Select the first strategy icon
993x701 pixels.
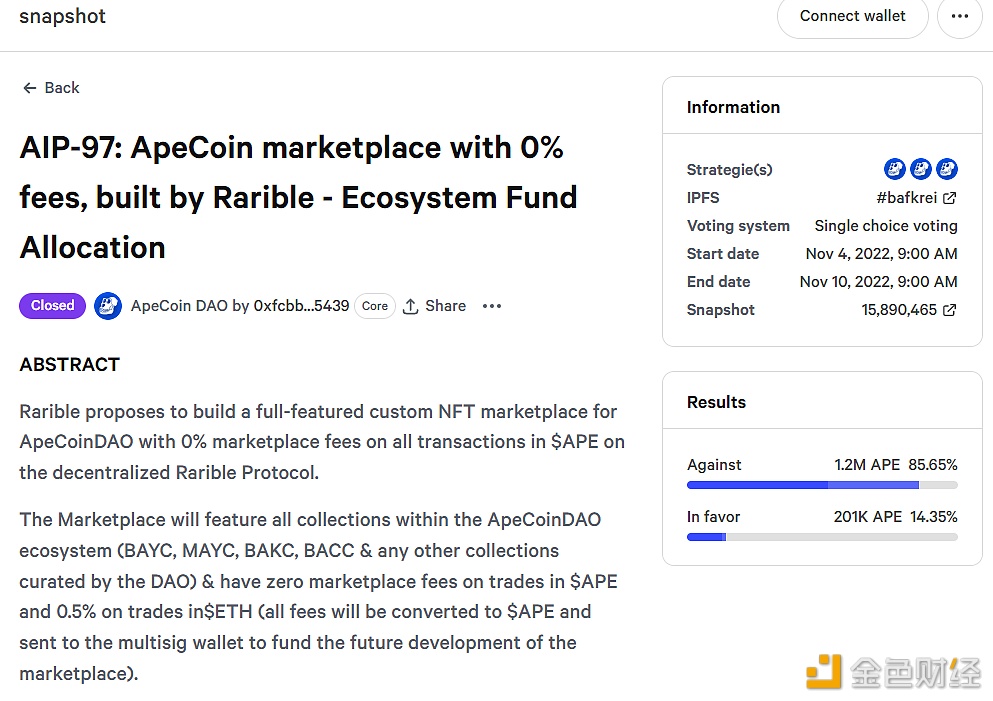(895, 169)
